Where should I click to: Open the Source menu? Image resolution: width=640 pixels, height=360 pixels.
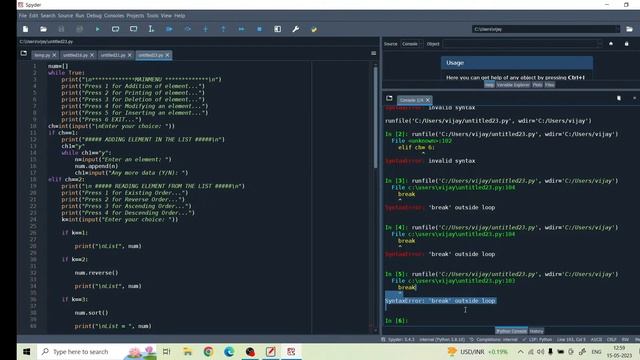65,16
